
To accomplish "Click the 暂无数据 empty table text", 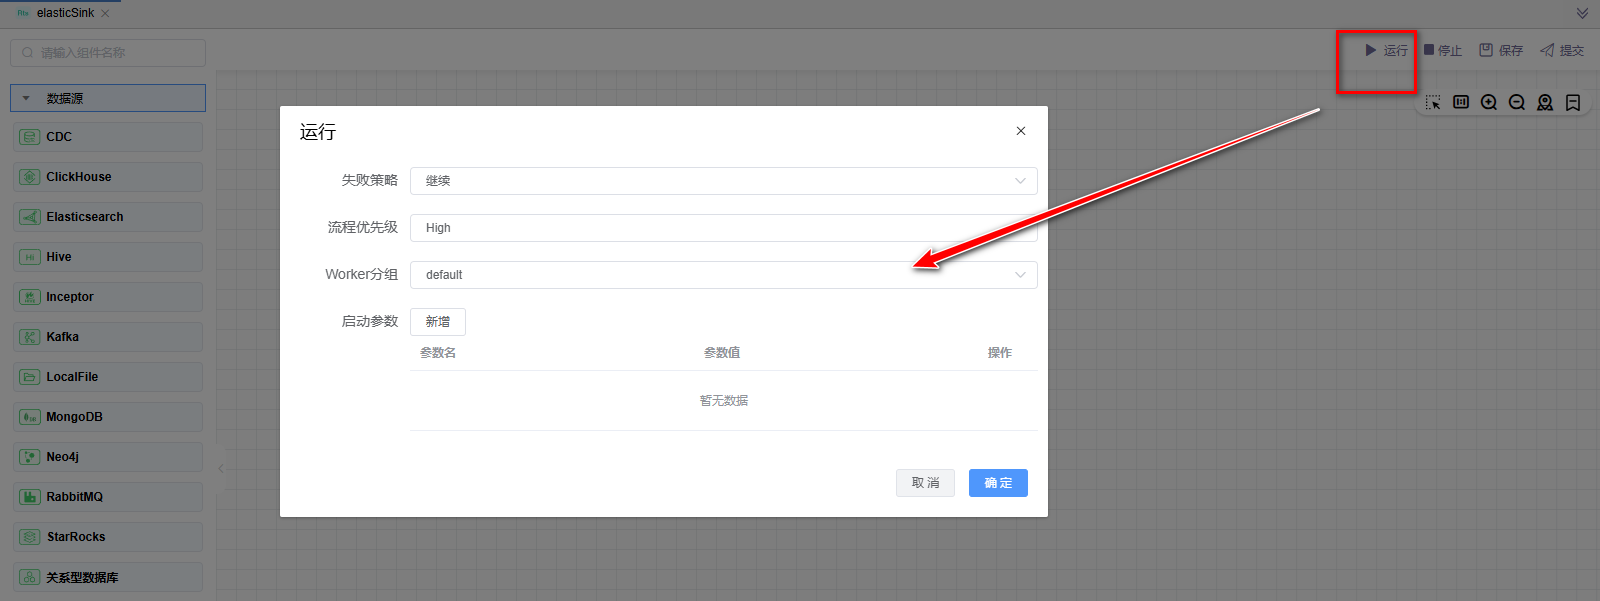I will 724,401.
